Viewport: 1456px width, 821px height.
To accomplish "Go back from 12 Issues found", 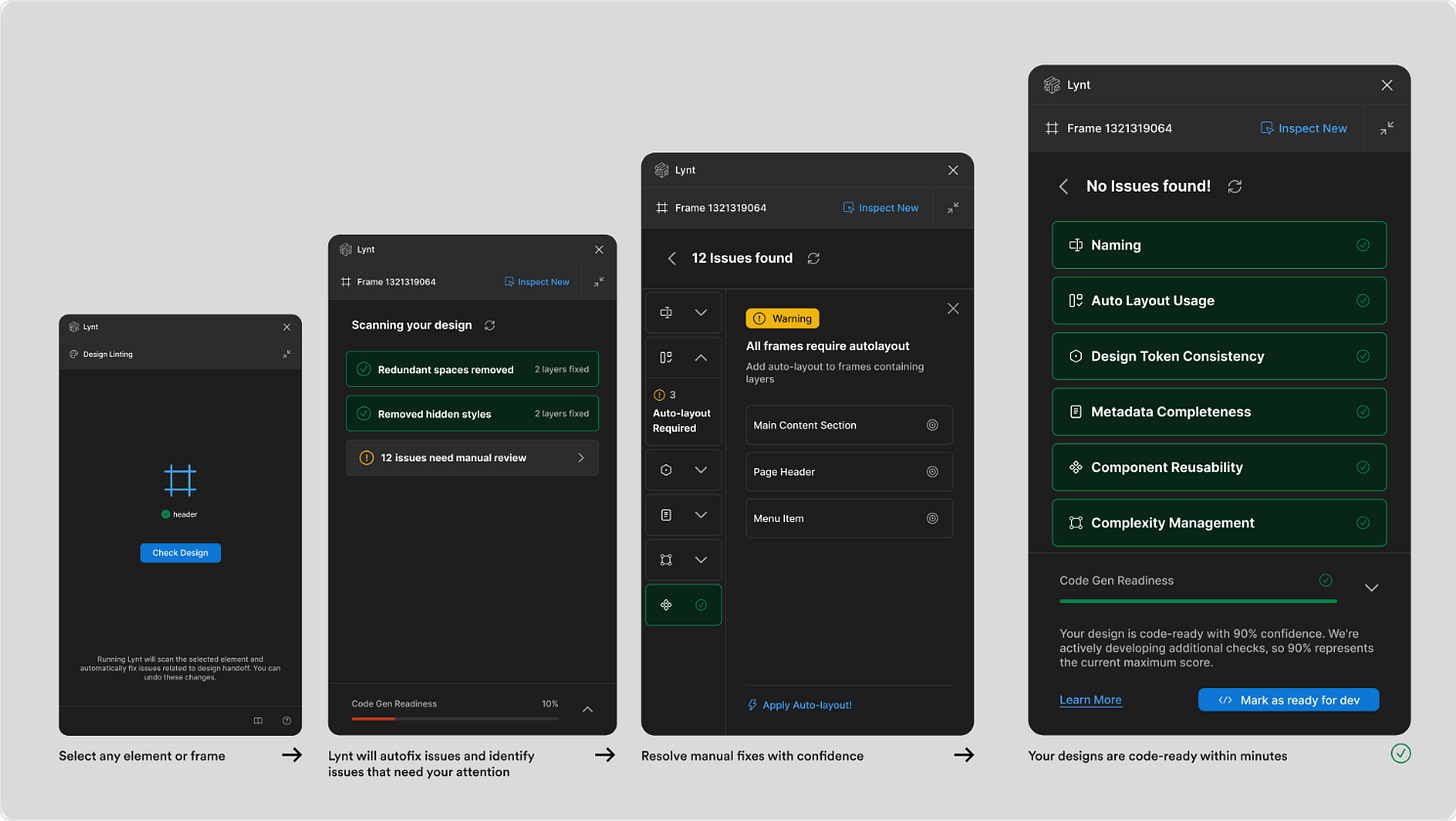I will click(672, 258).
